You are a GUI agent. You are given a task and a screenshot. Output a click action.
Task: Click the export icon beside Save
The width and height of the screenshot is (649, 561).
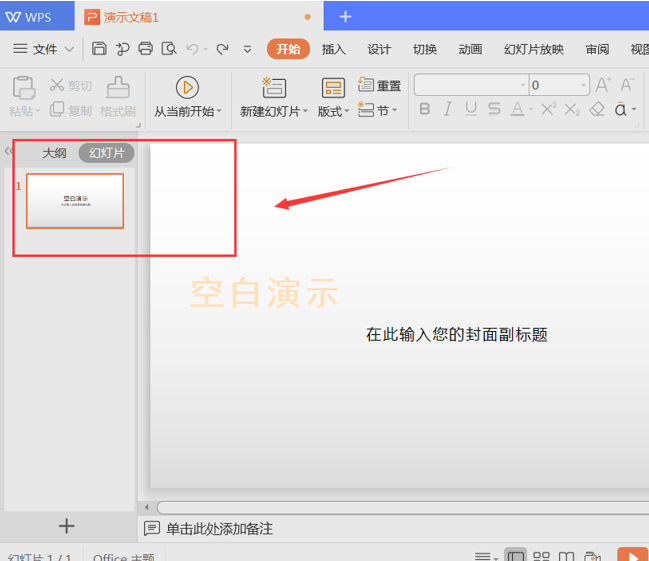coord(122,49)
